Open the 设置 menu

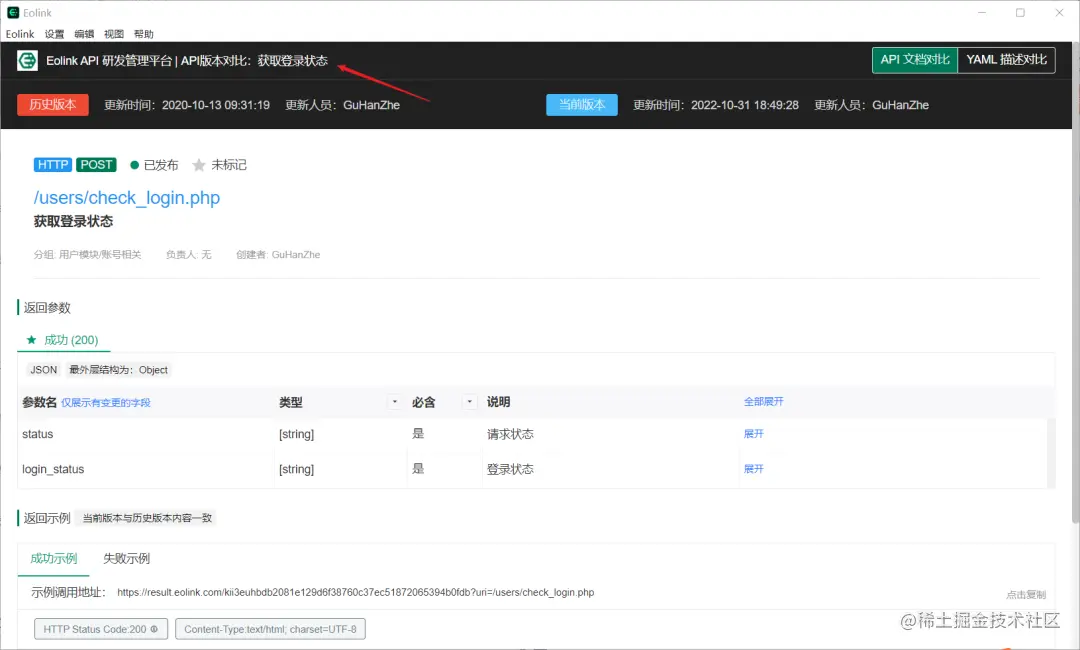(x=54, y=34)
